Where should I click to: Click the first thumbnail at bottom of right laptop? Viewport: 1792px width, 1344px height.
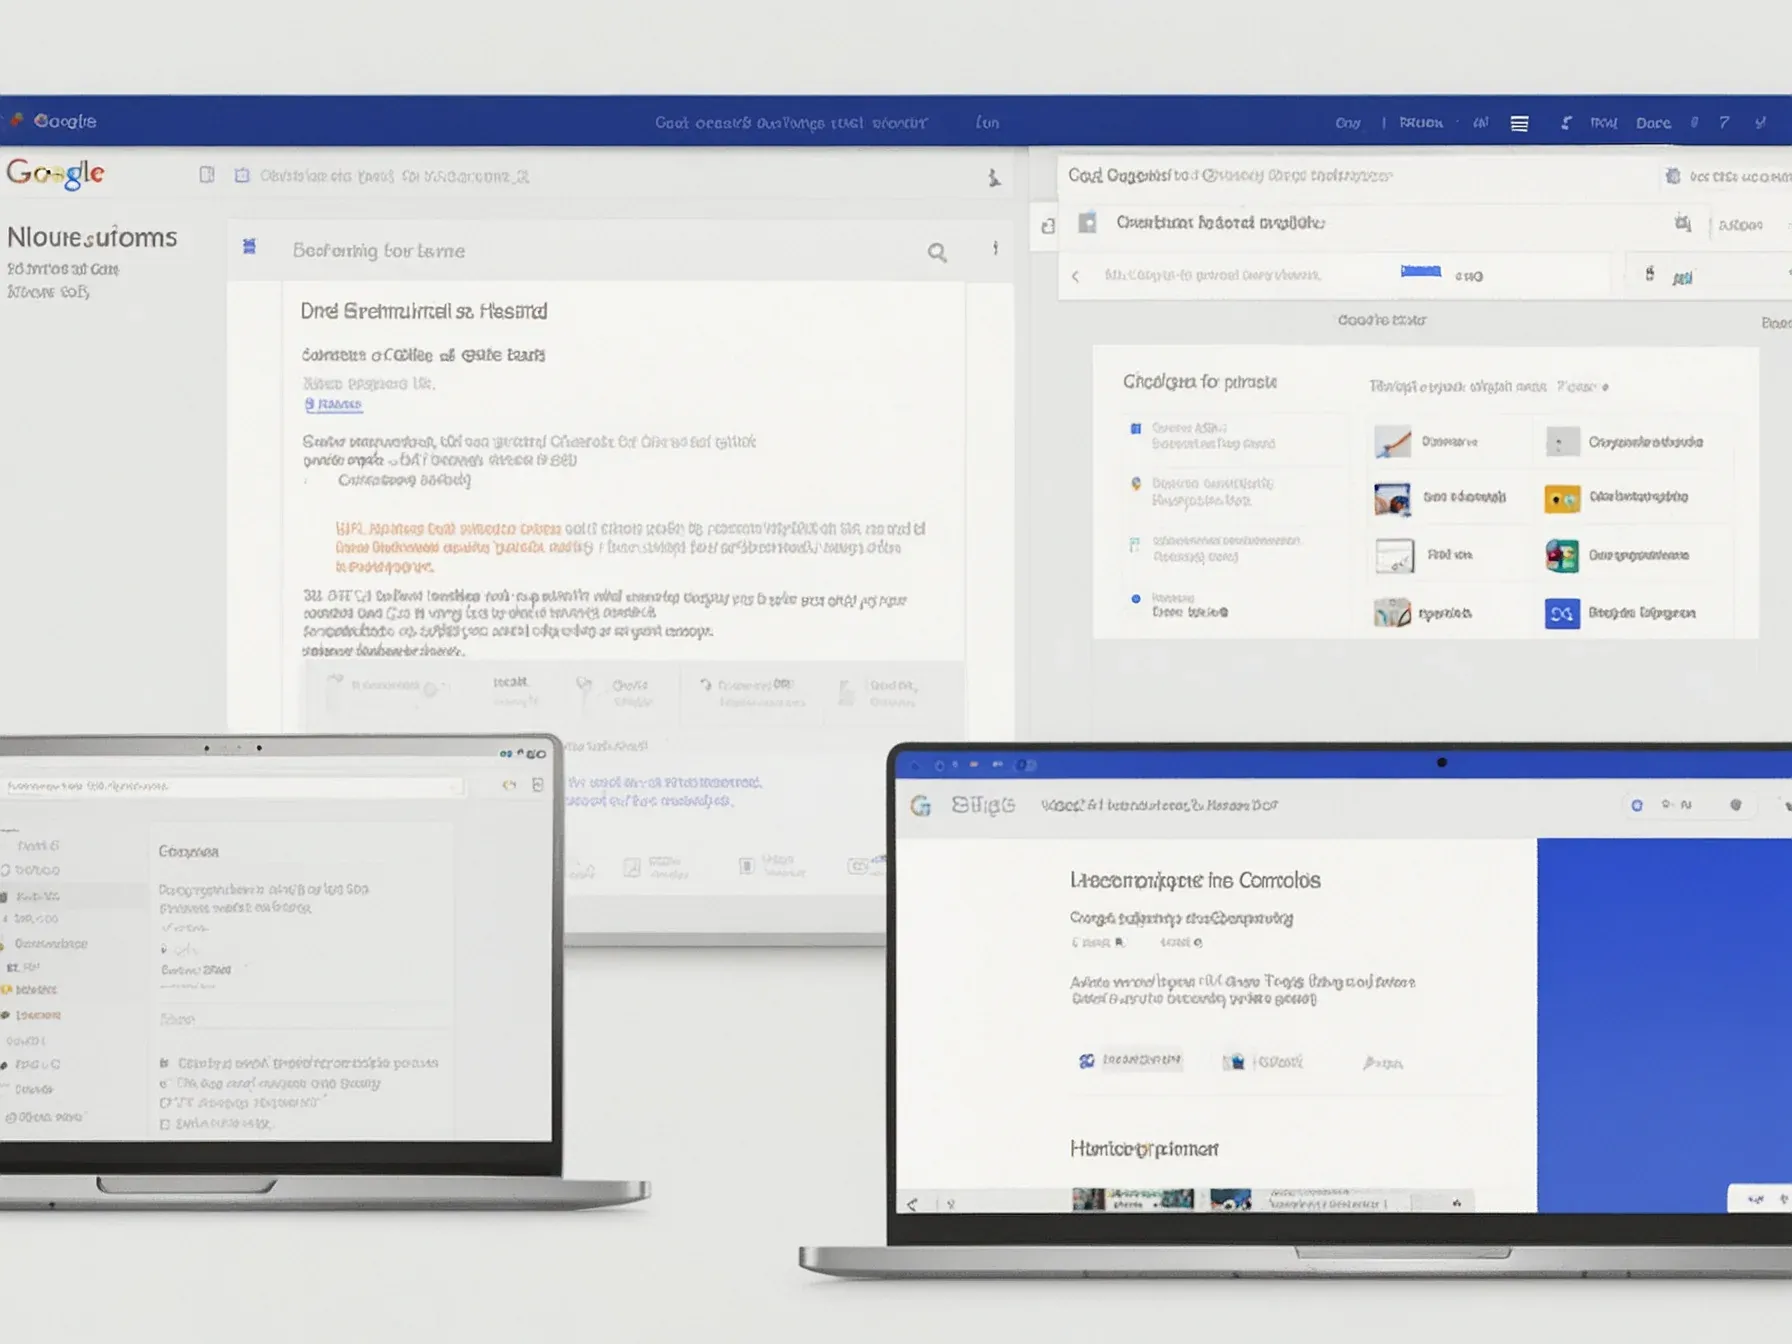[x=1088, y=1199]
